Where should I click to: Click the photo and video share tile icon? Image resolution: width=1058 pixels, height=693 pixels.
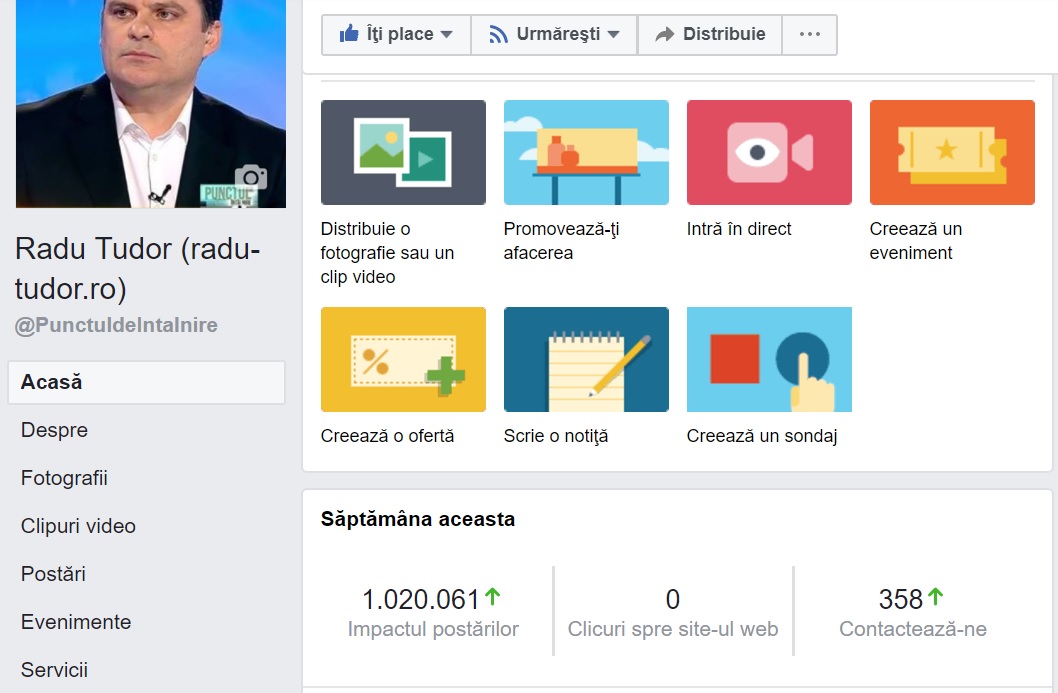[403, 152]
